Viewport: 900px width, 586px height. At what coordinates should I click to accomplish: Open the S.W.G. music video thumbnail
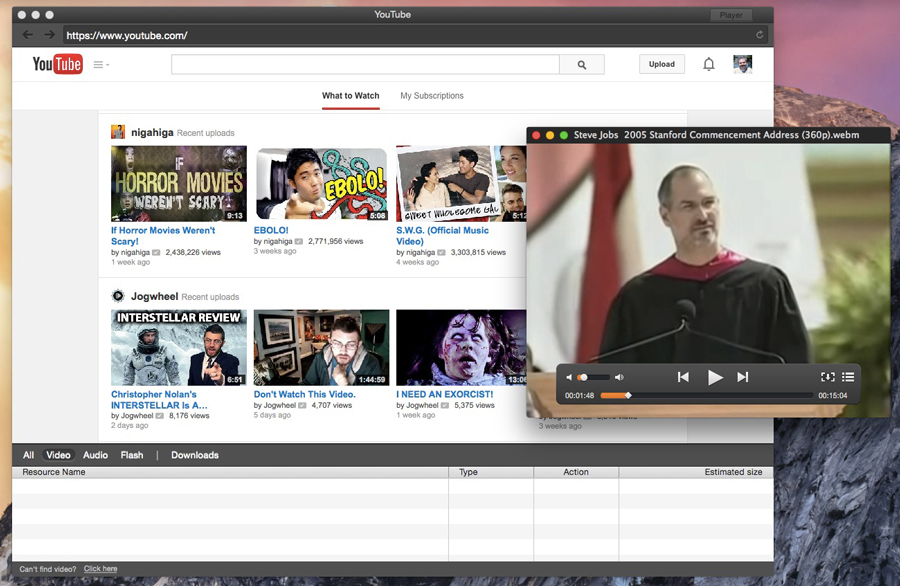(461, 184)
